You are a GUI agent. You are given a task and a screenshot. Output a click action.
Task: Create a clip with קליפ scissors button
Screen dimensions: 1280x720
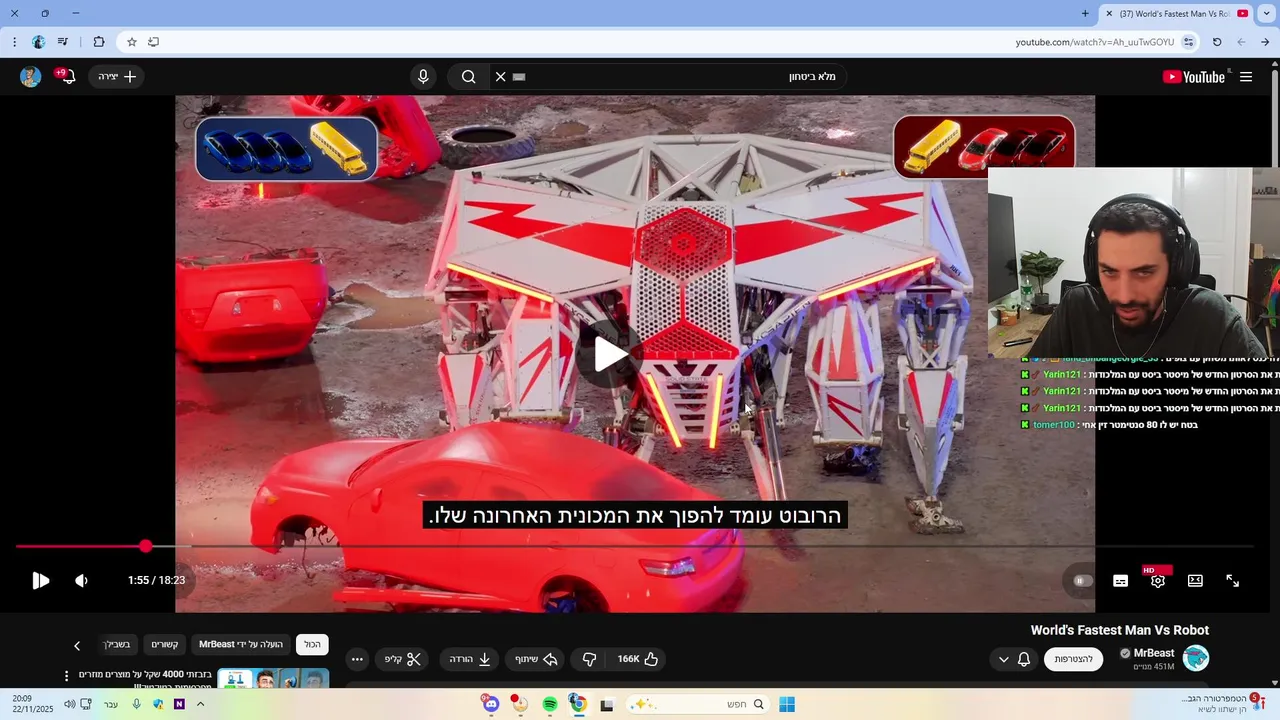[403, 659]
